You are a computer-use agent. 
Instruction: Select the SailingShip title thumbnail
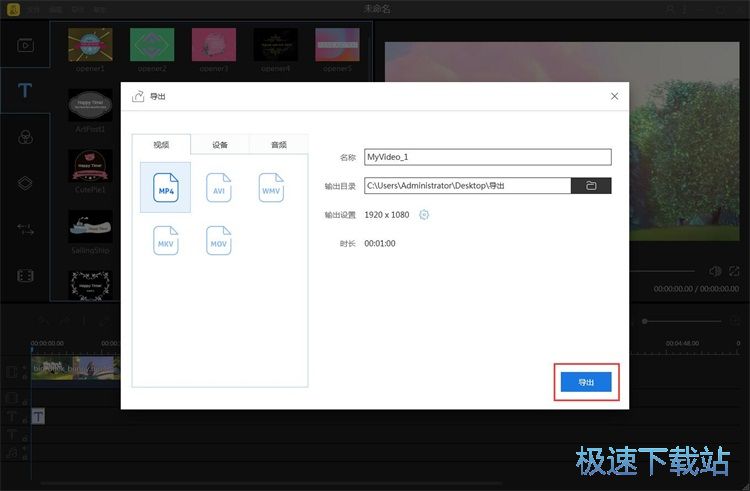coord(90,226)
